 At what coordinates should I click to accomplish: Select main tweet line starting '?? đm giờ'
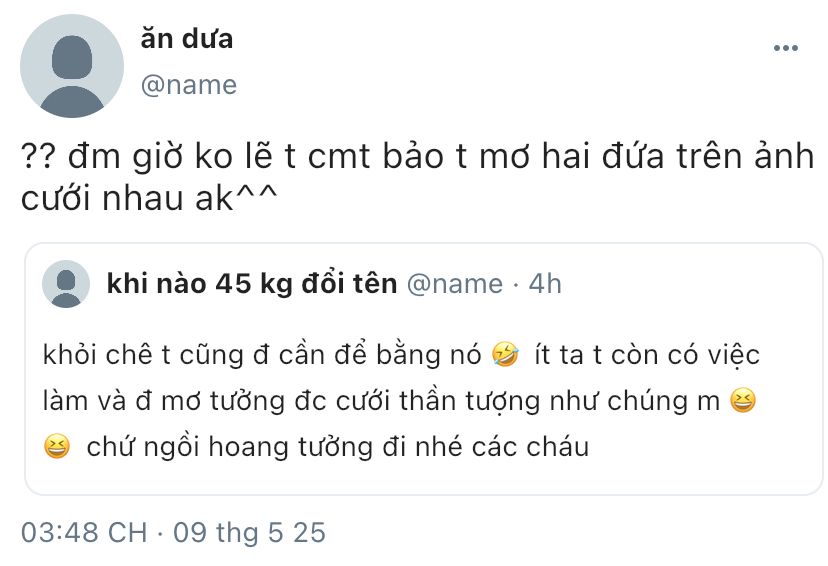pyautogui.click(x=418, y=156)
